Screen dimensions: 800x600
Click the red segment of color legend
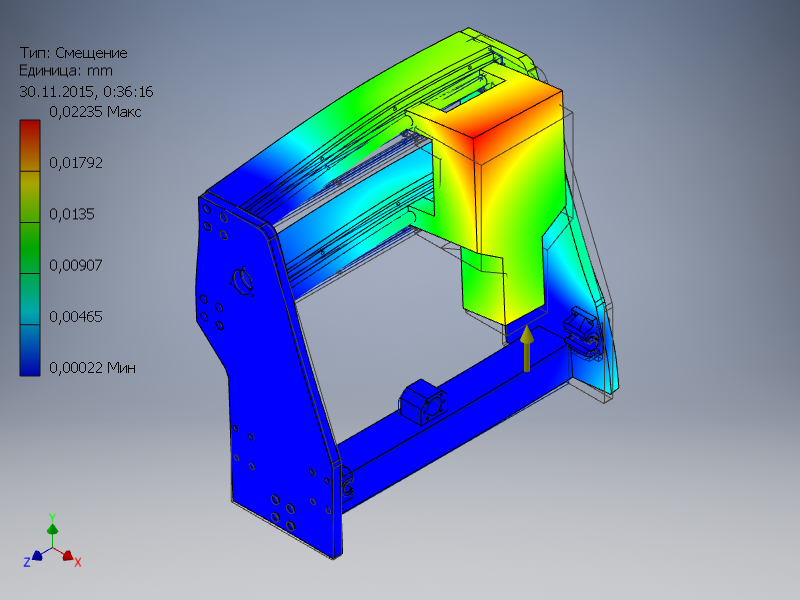tap(30, 145)
